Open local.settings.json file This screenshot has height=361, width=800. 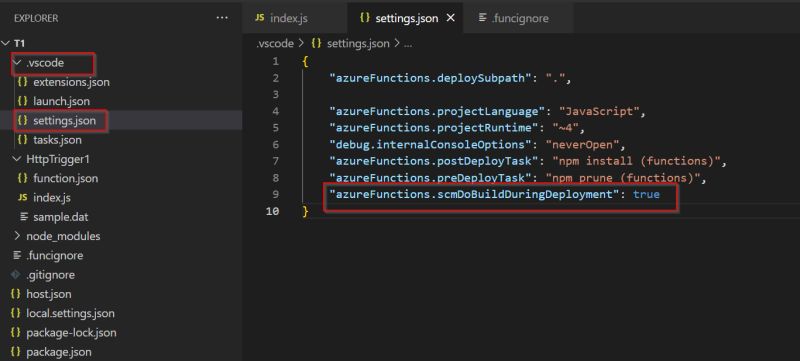[70, 314]
